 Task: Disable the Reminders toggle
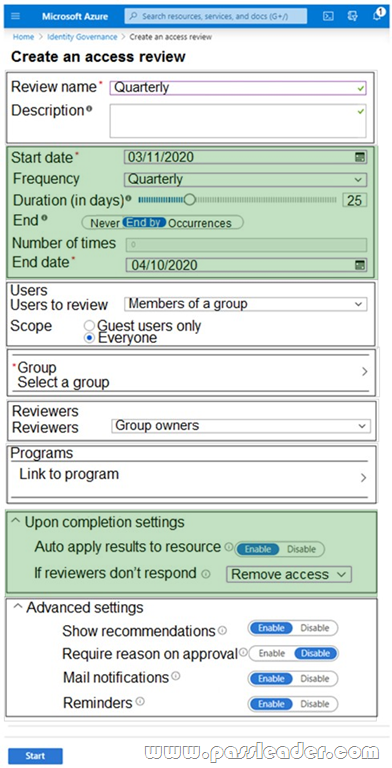tap(315, 704)
